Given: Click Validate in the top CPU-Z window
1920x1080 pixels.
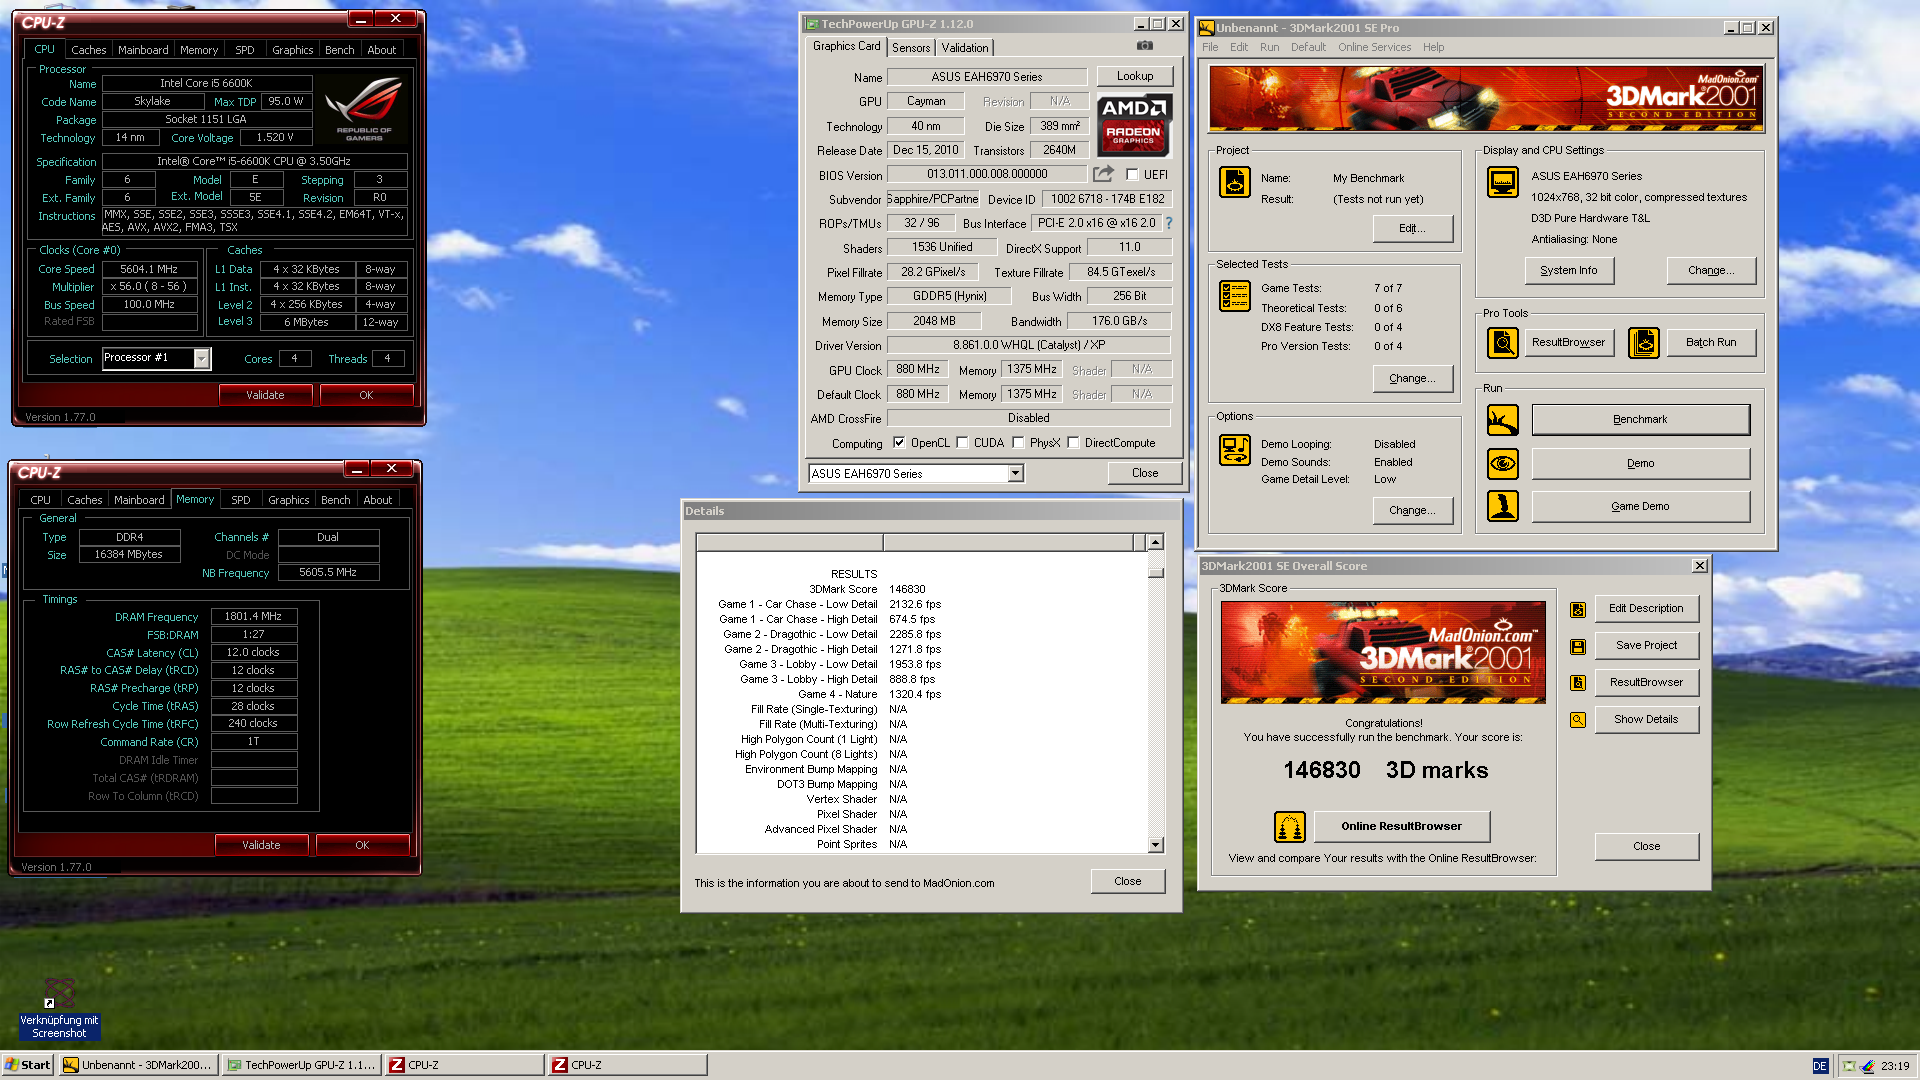Looking at the screenshot, I should point(265,395).
